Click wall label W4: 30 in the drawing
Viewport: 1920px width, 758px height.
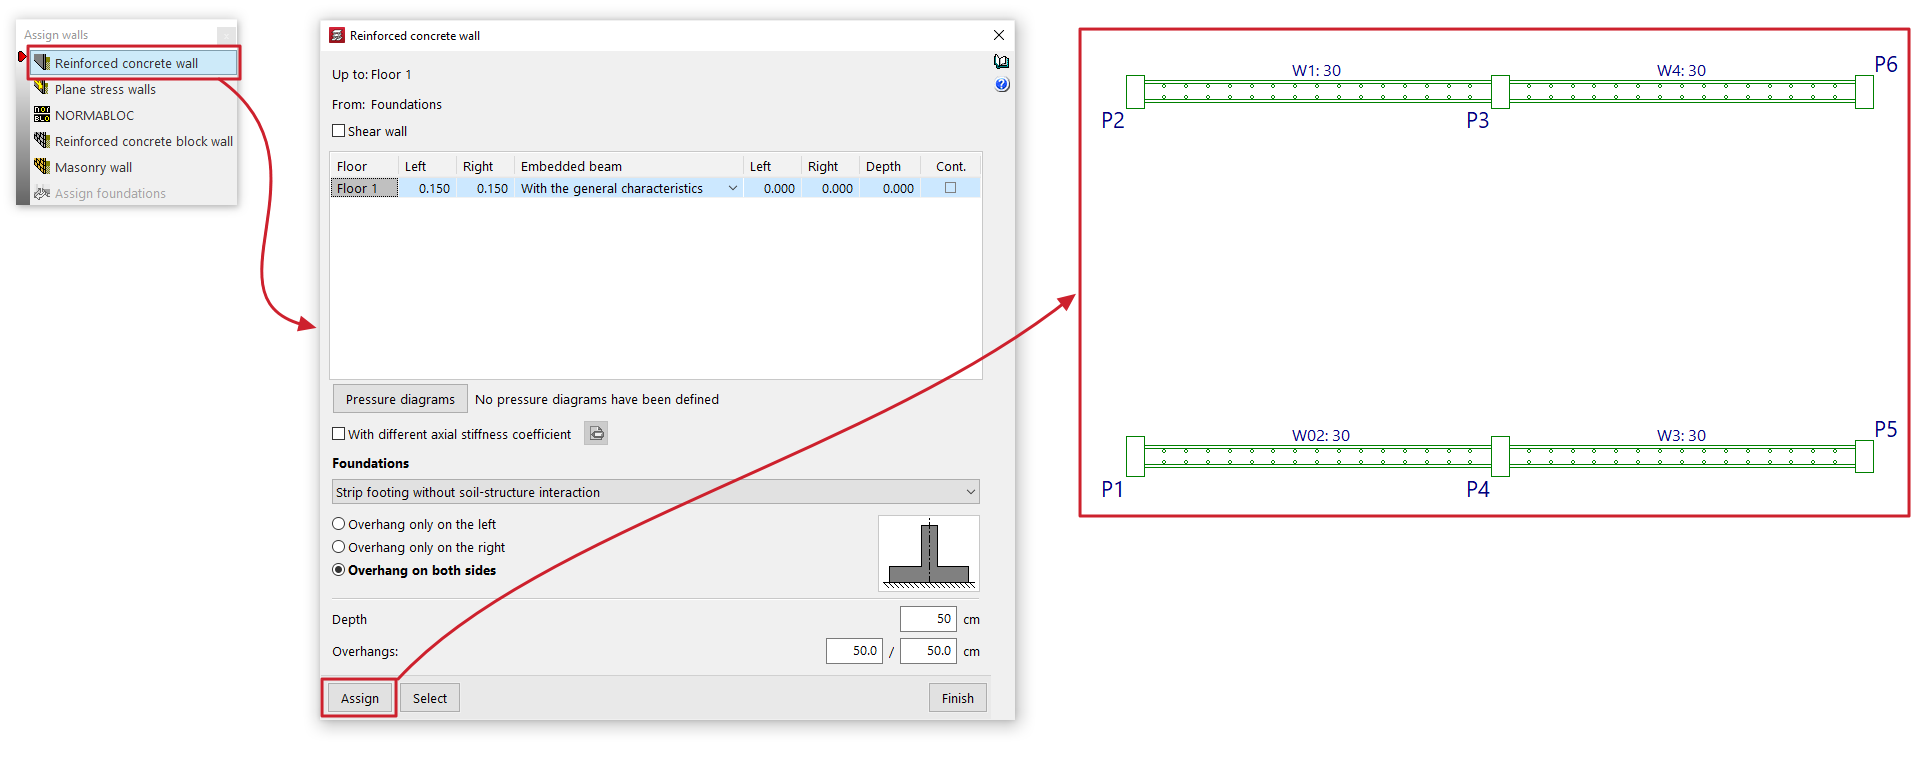[x=1681, y=70]
